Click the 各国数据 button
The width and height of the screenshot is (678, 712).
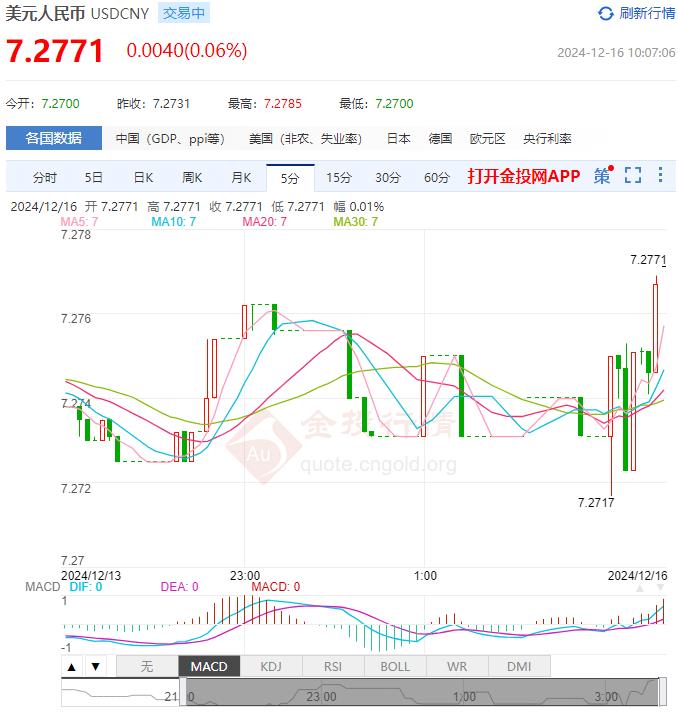[x=54, y=138]
